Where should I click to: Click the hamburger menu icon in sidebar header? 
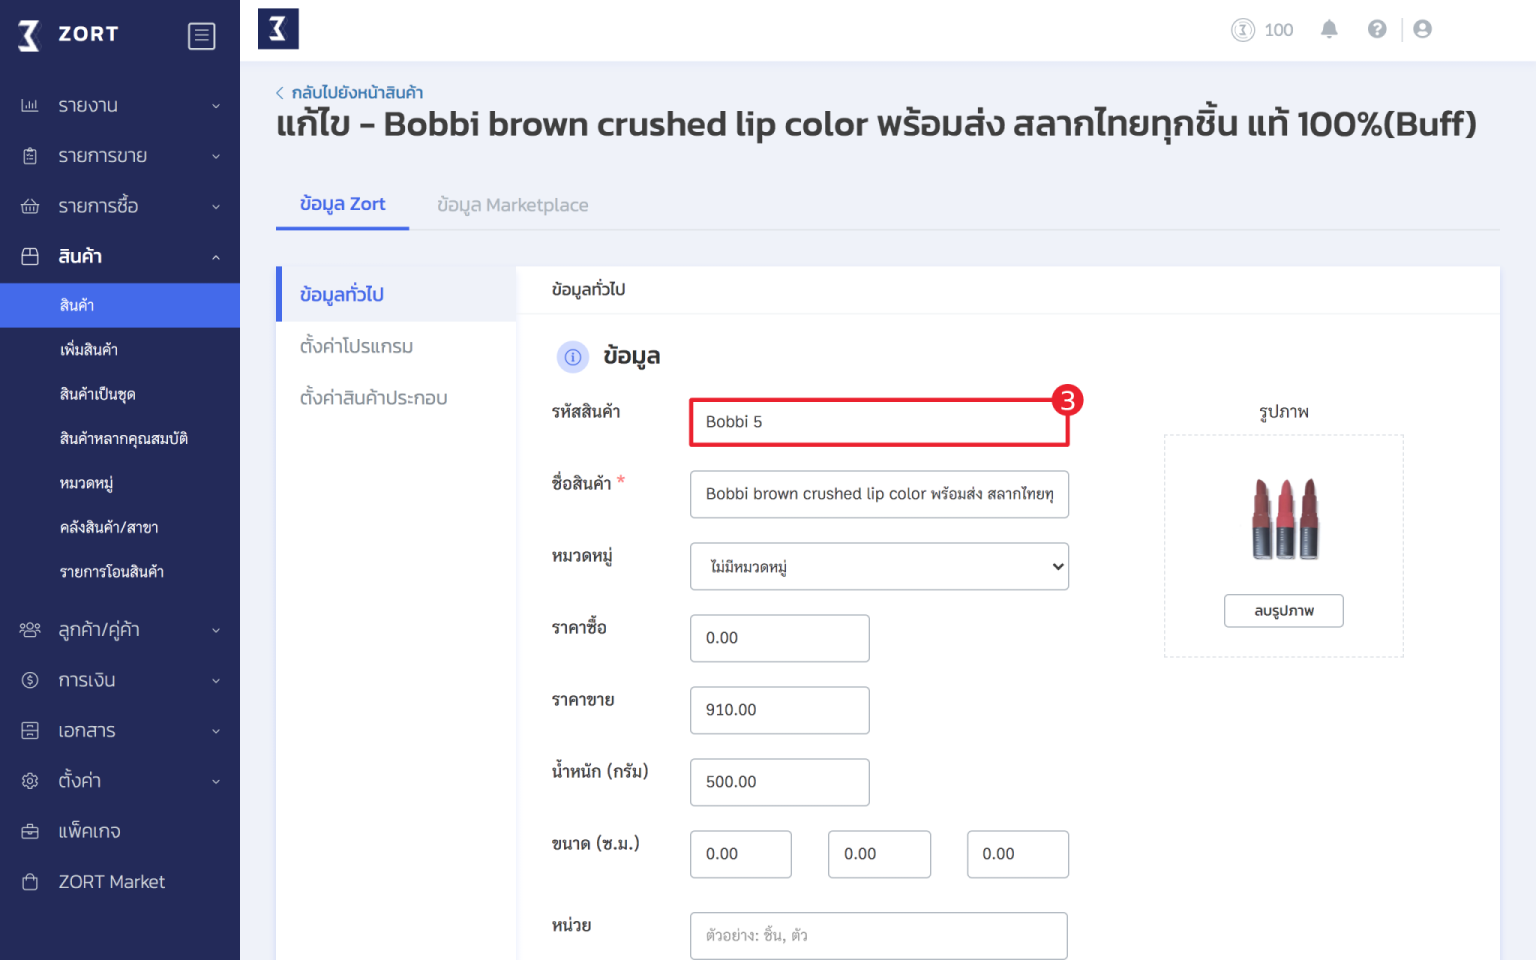pyautogui.click(x=202, y=35)
